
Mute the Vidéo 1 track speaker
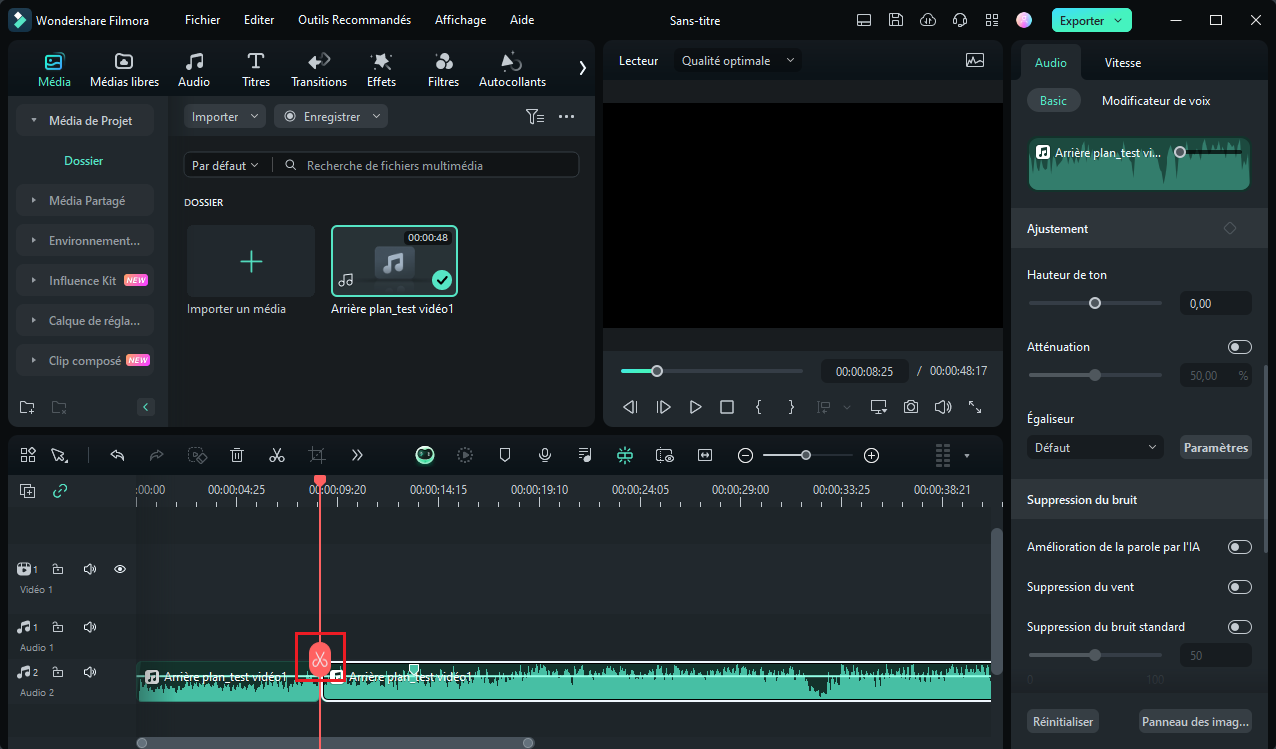click(x=90, y=569)
